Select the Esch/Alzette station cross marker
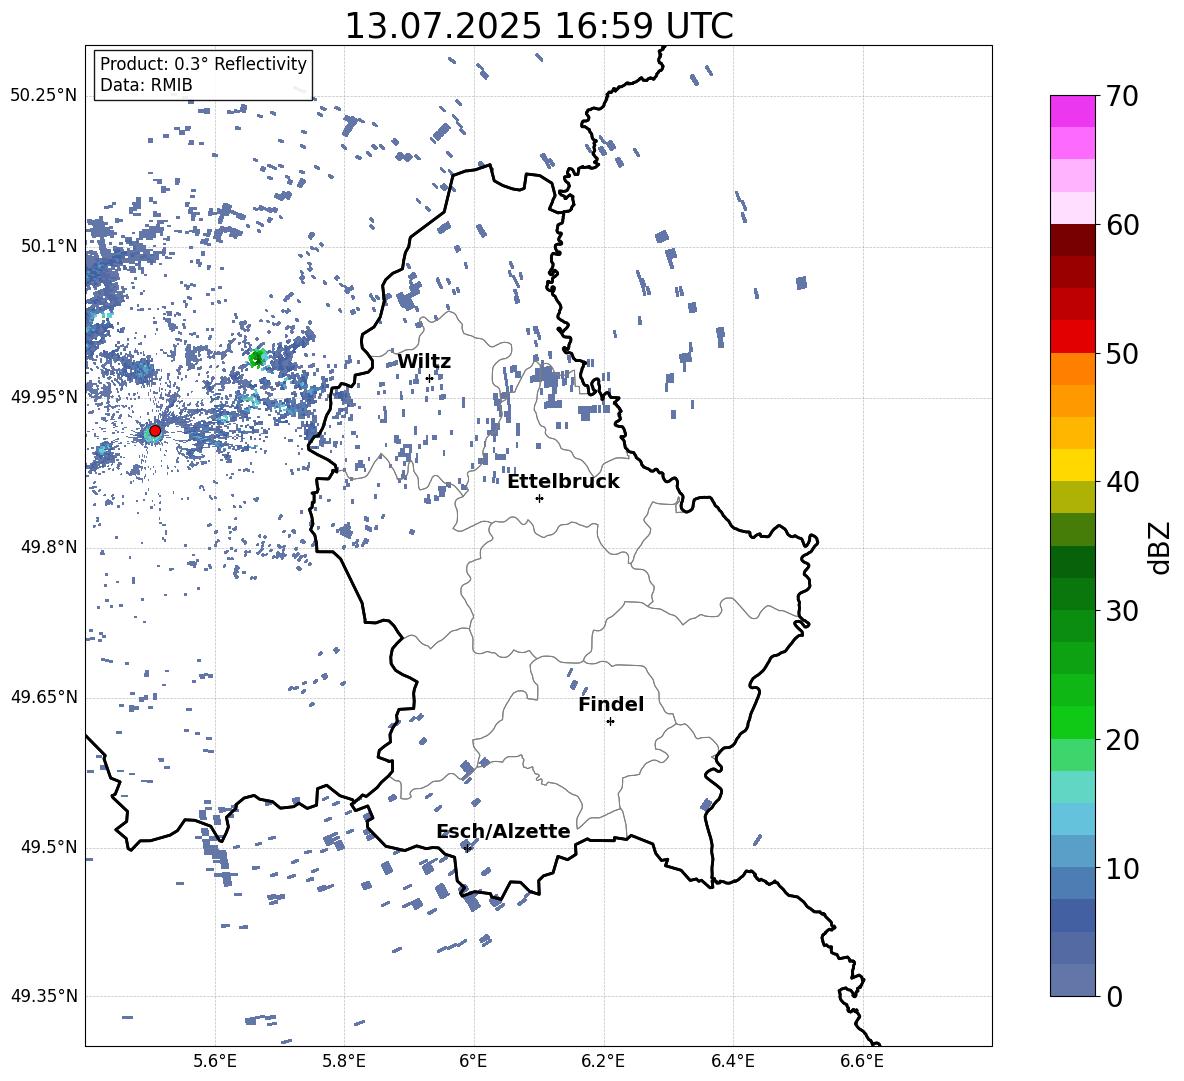Viewport: 1184px width, 1081px height. coord(467,848)
